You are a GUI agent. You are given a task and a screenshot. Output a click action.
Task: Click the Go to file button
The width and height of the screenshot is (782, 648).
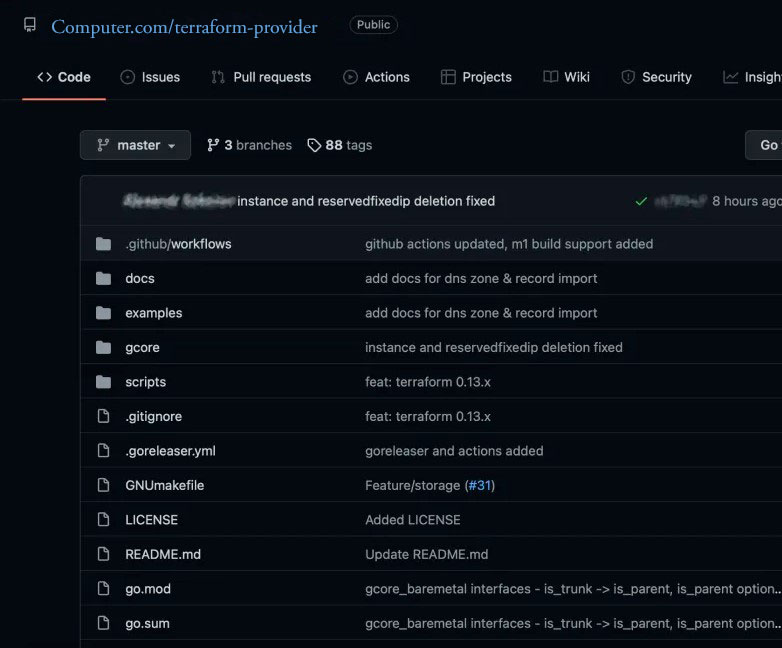click(x=767, y=145)
